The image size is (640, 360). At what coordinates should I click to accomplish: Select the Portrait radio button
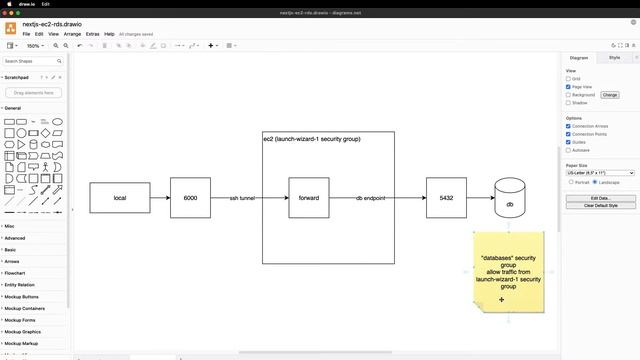click(571, 182)
